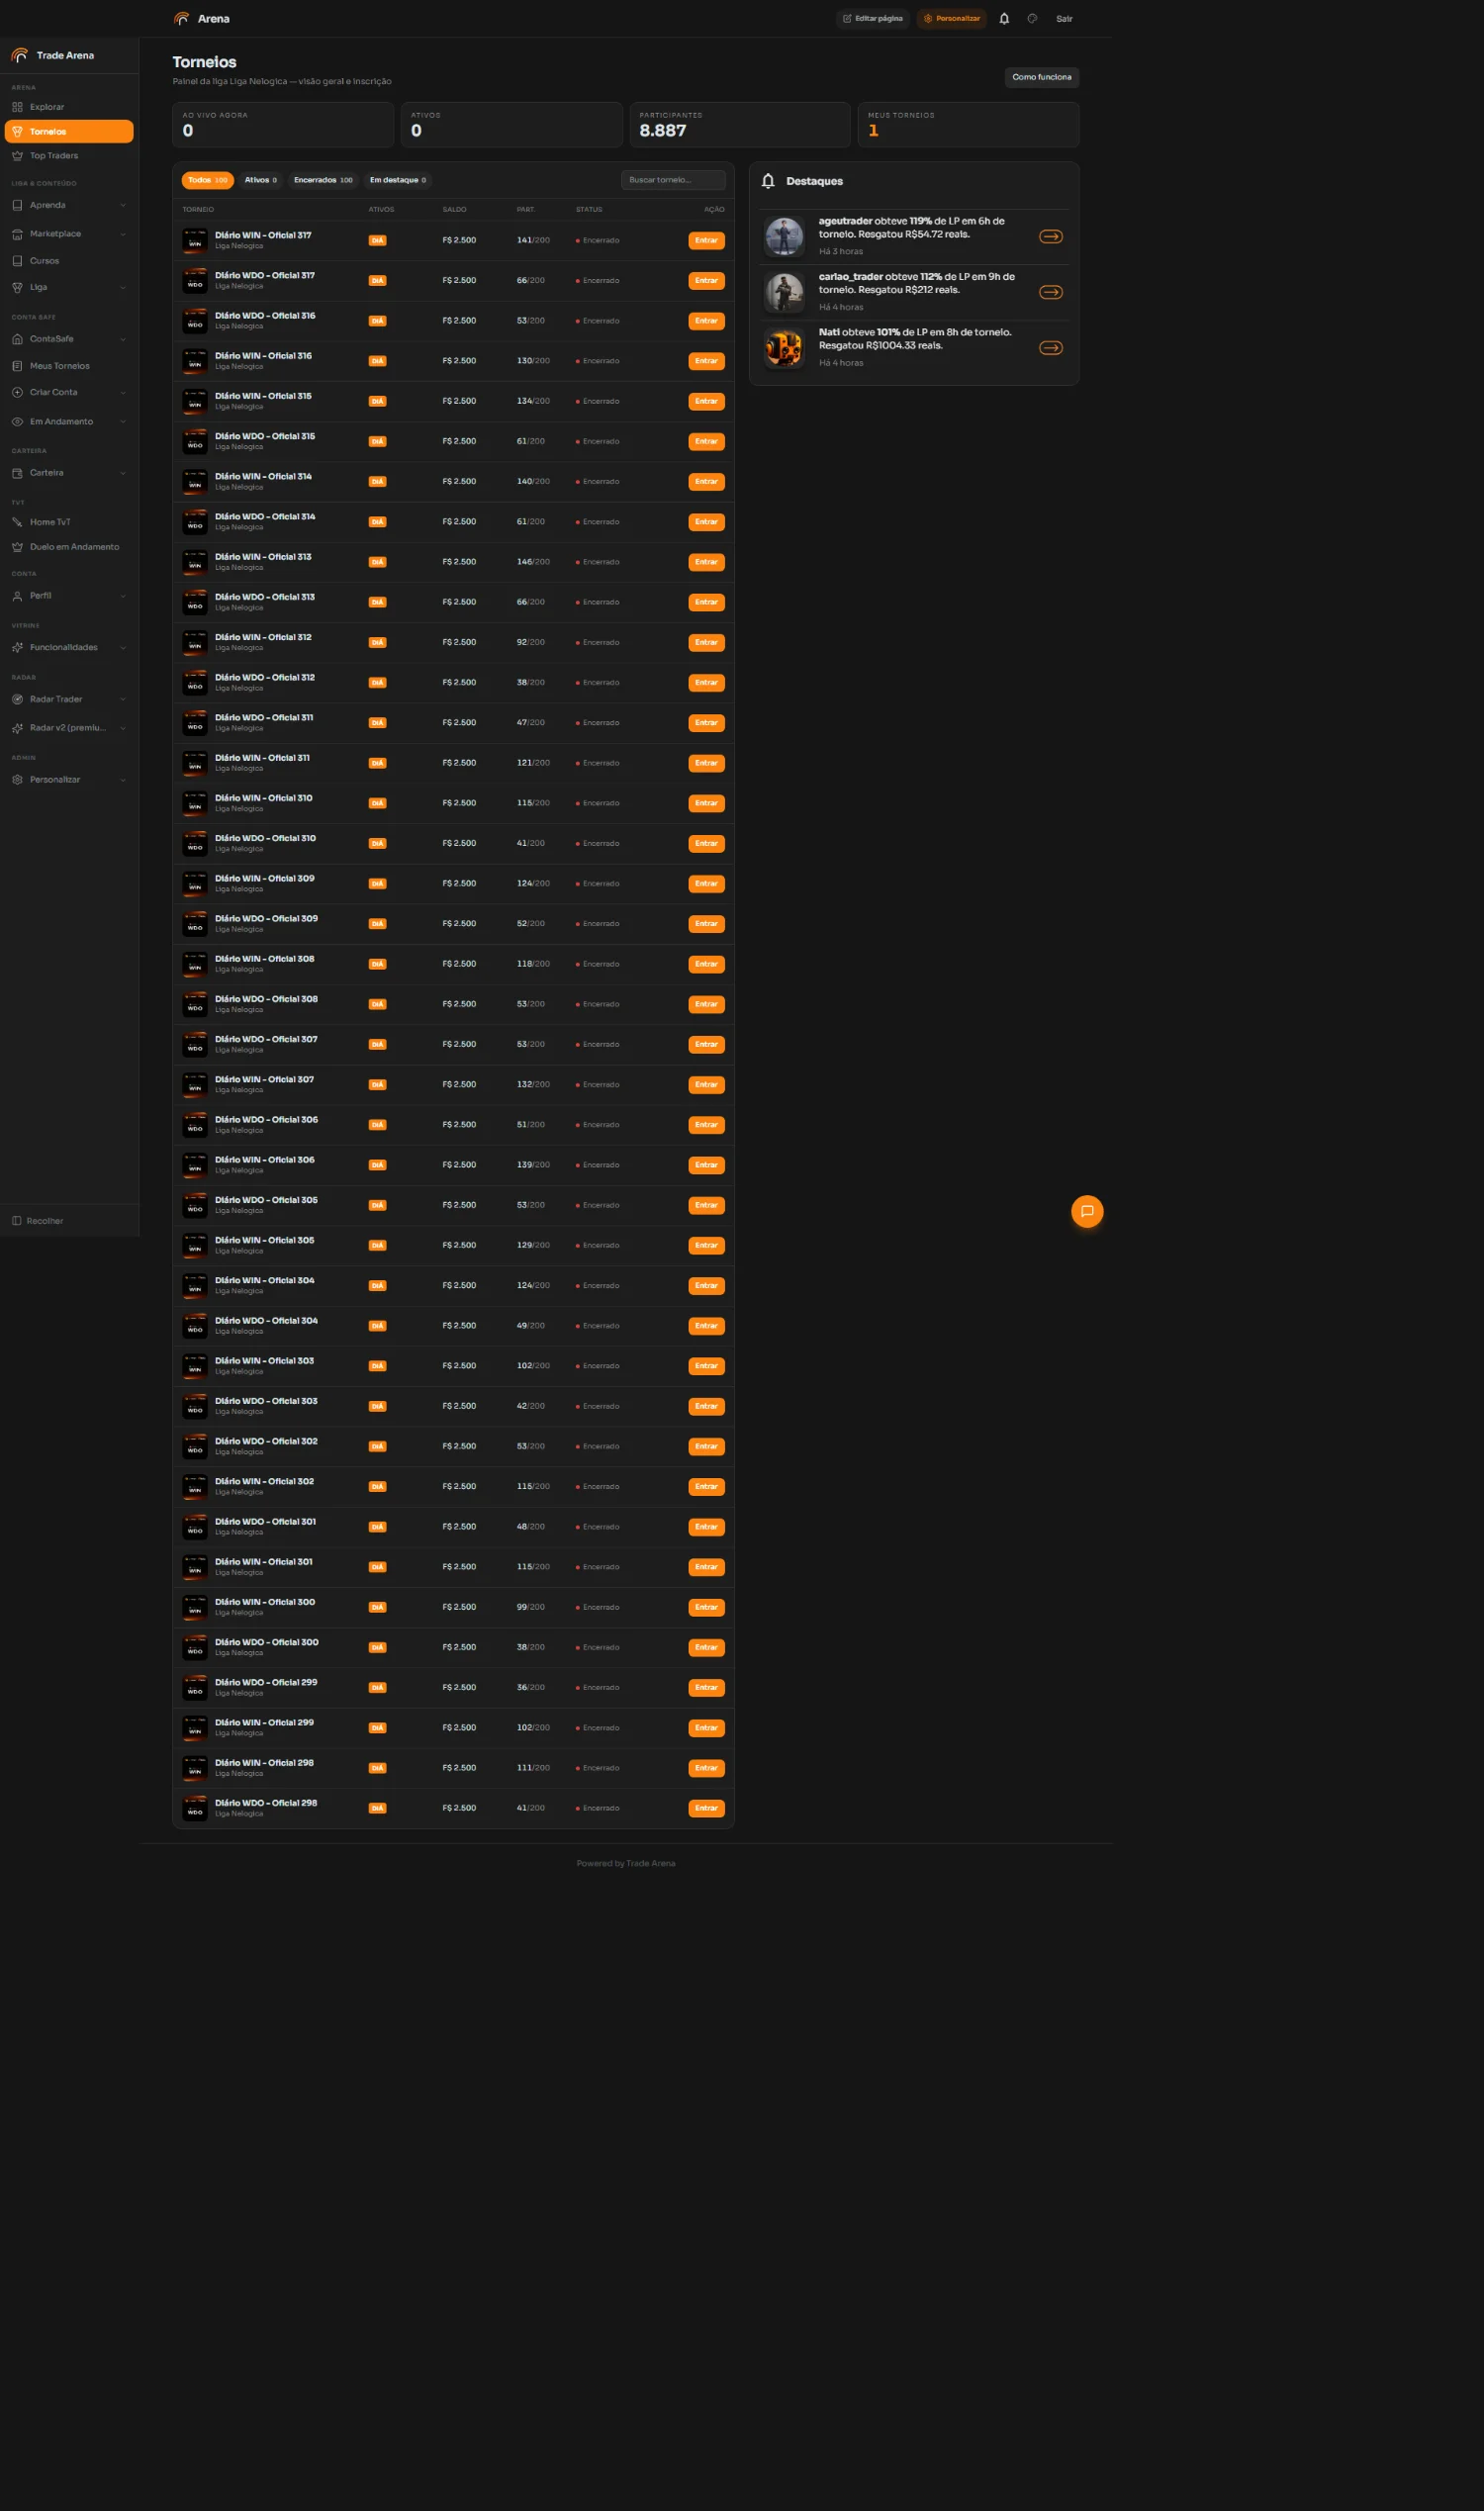Expand the Perfil menu chevron
The width and height of the screenshot is (1484, 2511).
click(x=123, y=596)
